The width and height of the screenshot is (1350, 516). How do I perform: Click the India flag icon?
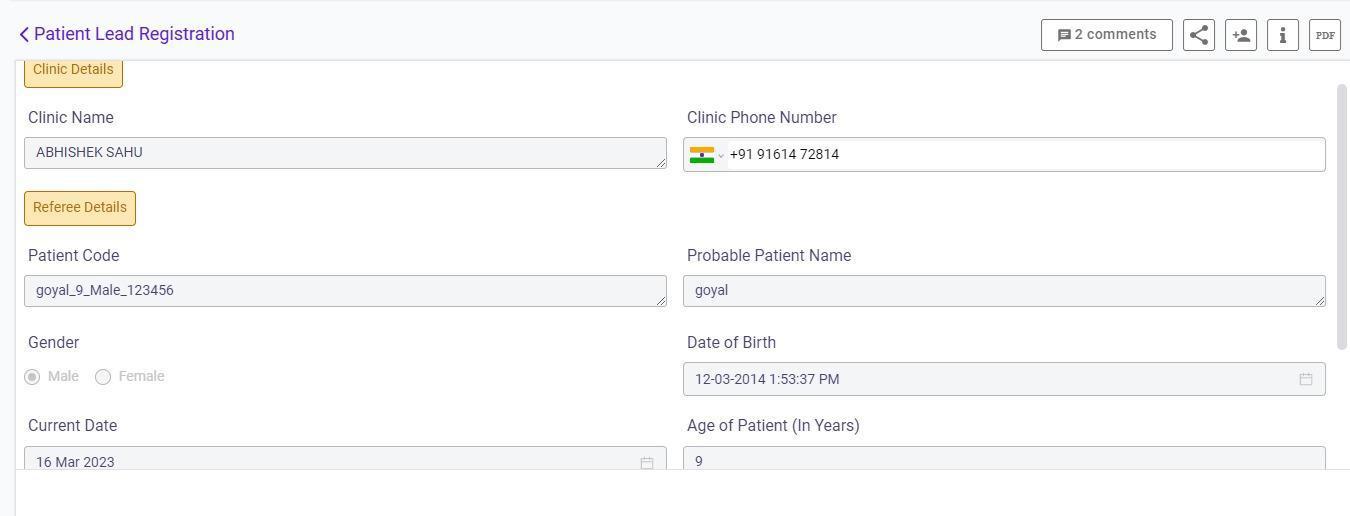702,155
